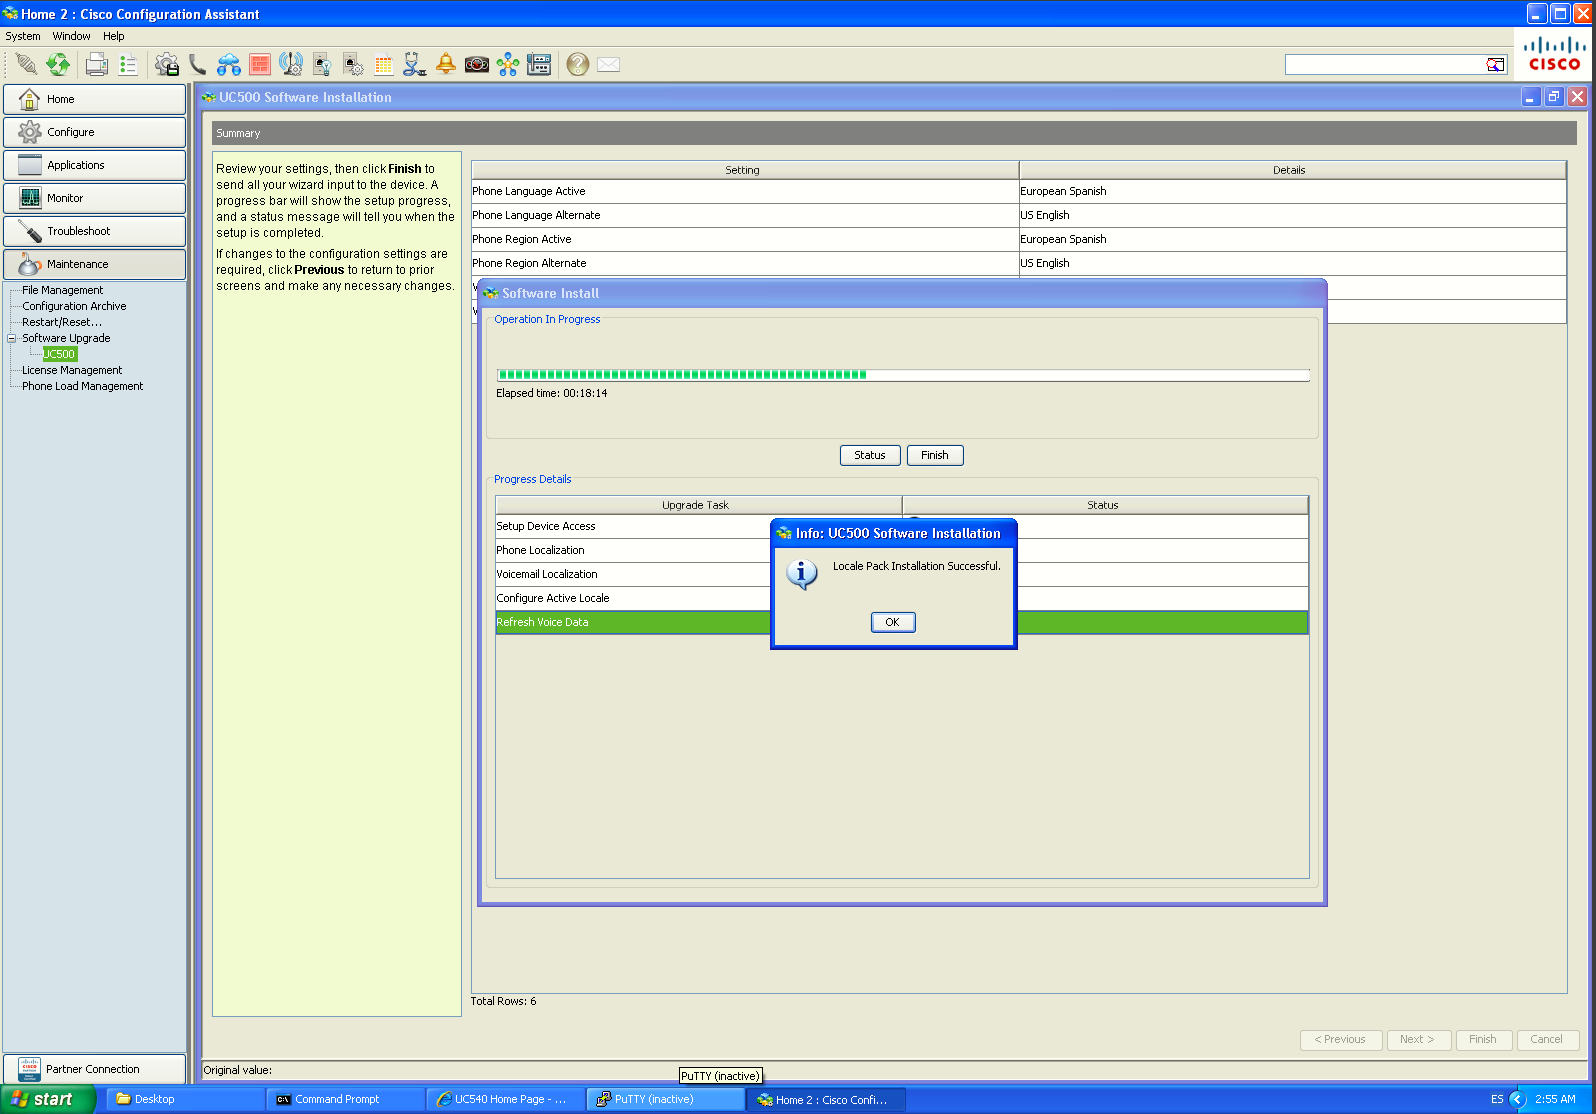
Task: Click the info icon in the success dialog
Action: pos(801,574)
